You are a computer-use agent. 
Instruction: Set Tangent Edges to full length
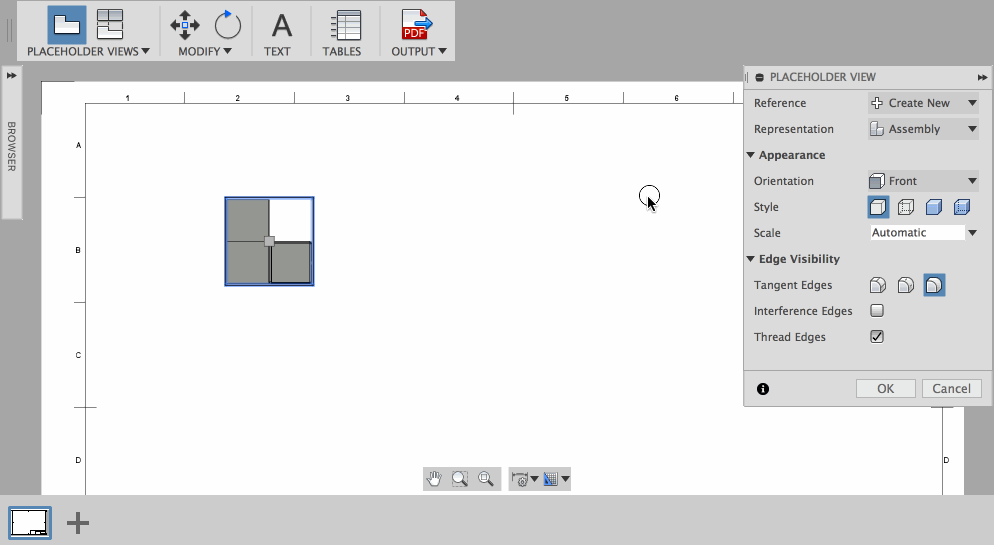(878, 285)
